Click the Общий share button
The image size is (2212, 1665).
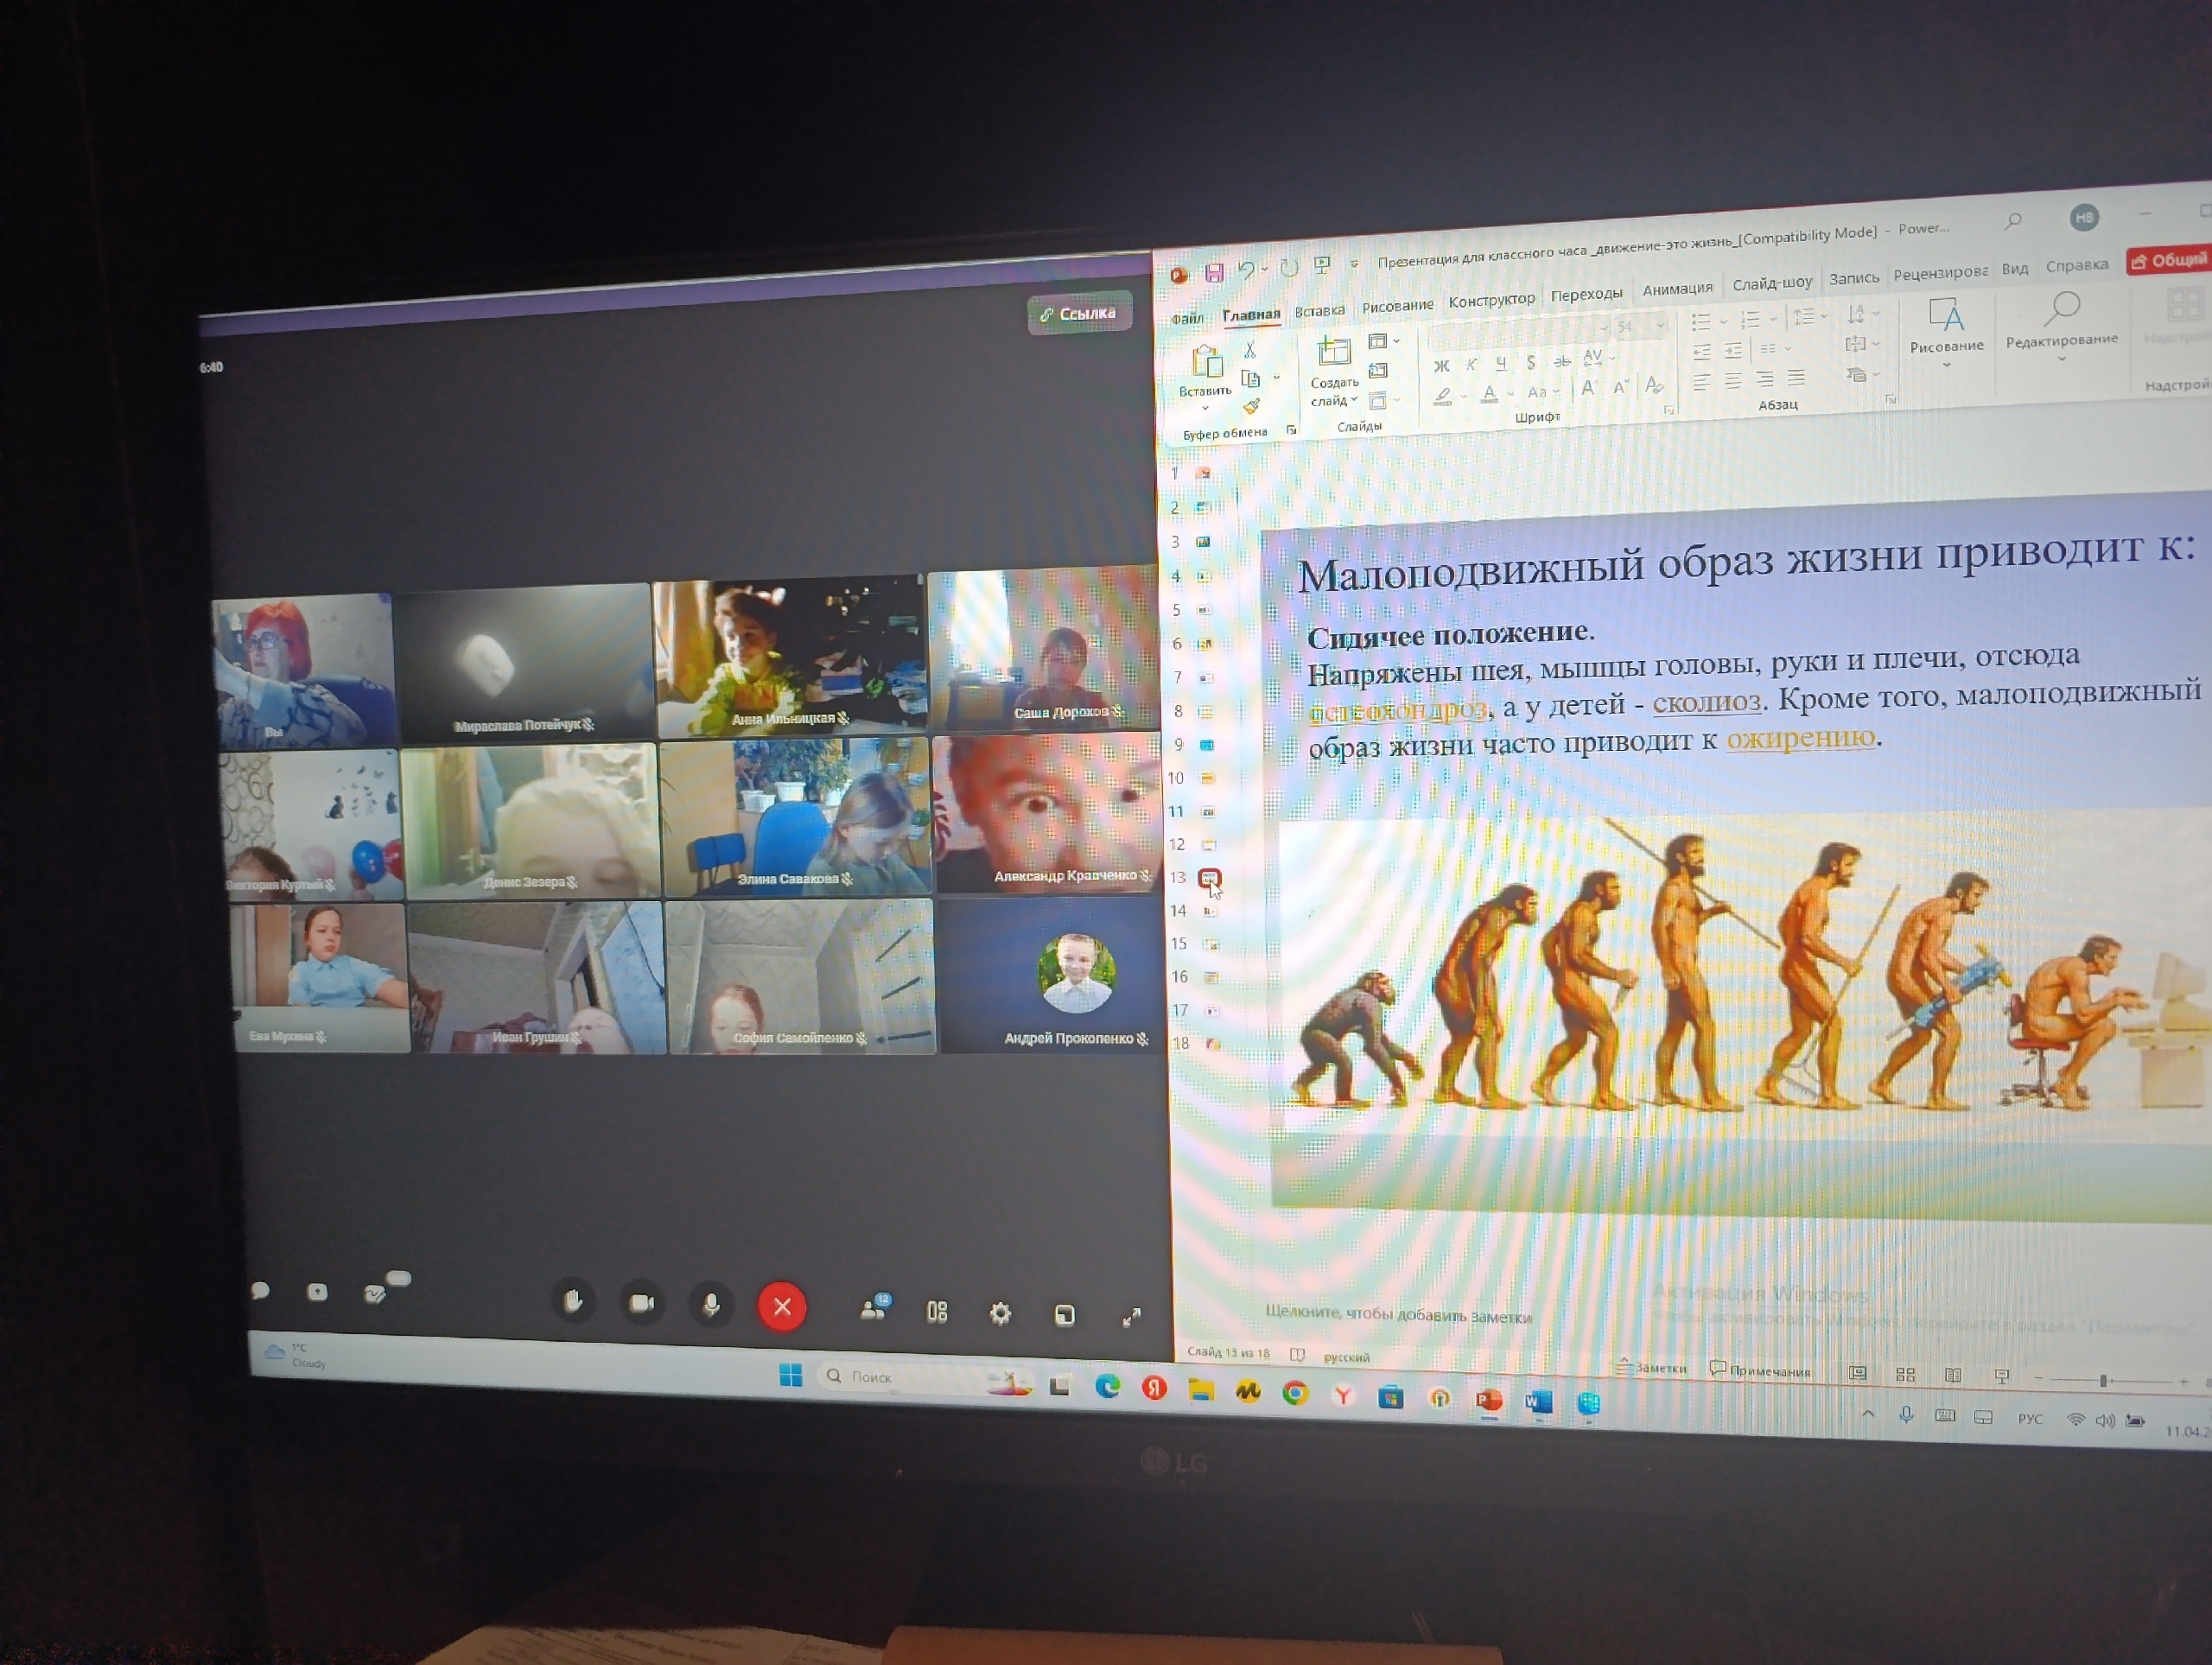click(2167, 260)
